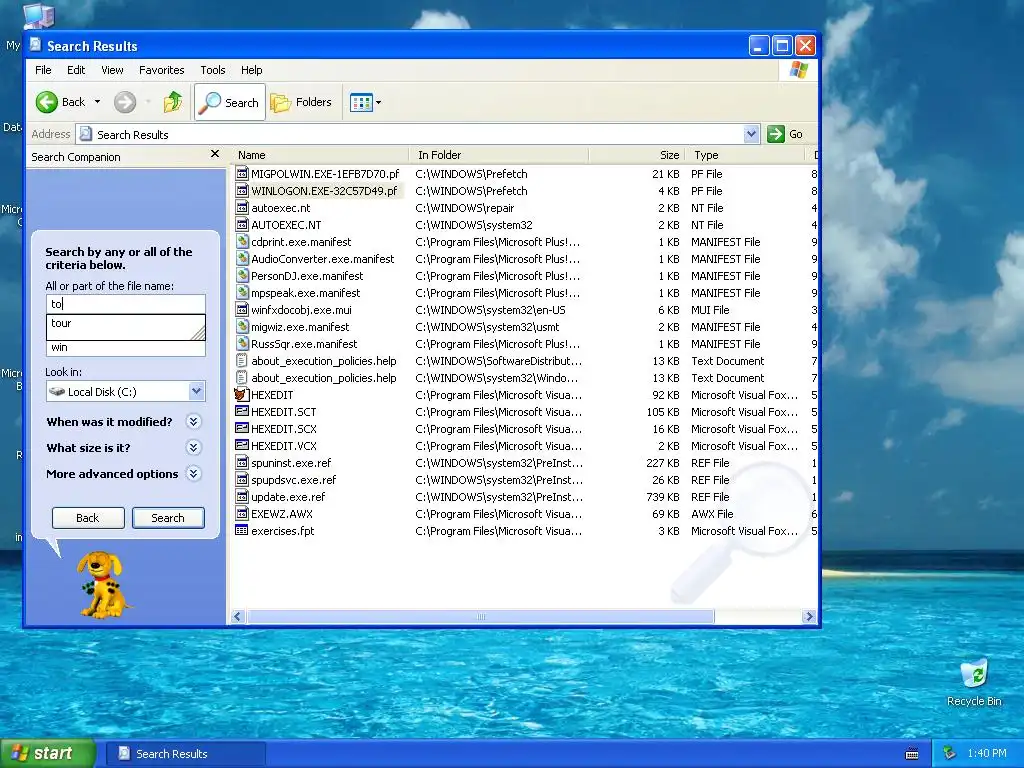Open the Help menu

251,70
